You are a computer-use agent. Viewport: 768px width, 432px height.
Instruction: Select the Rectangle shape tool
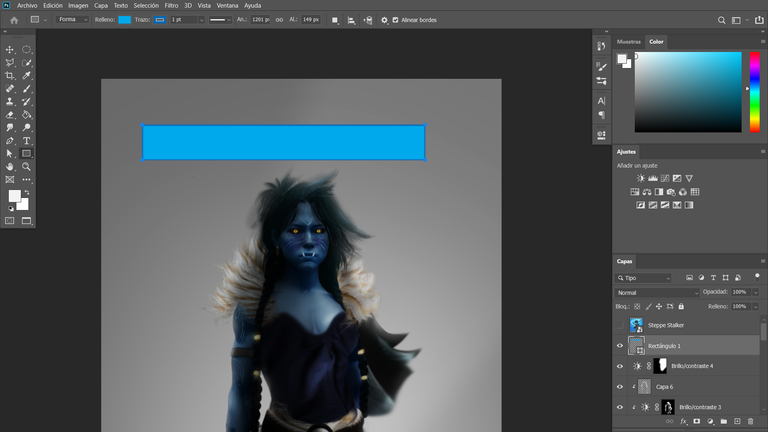[26, 153]
